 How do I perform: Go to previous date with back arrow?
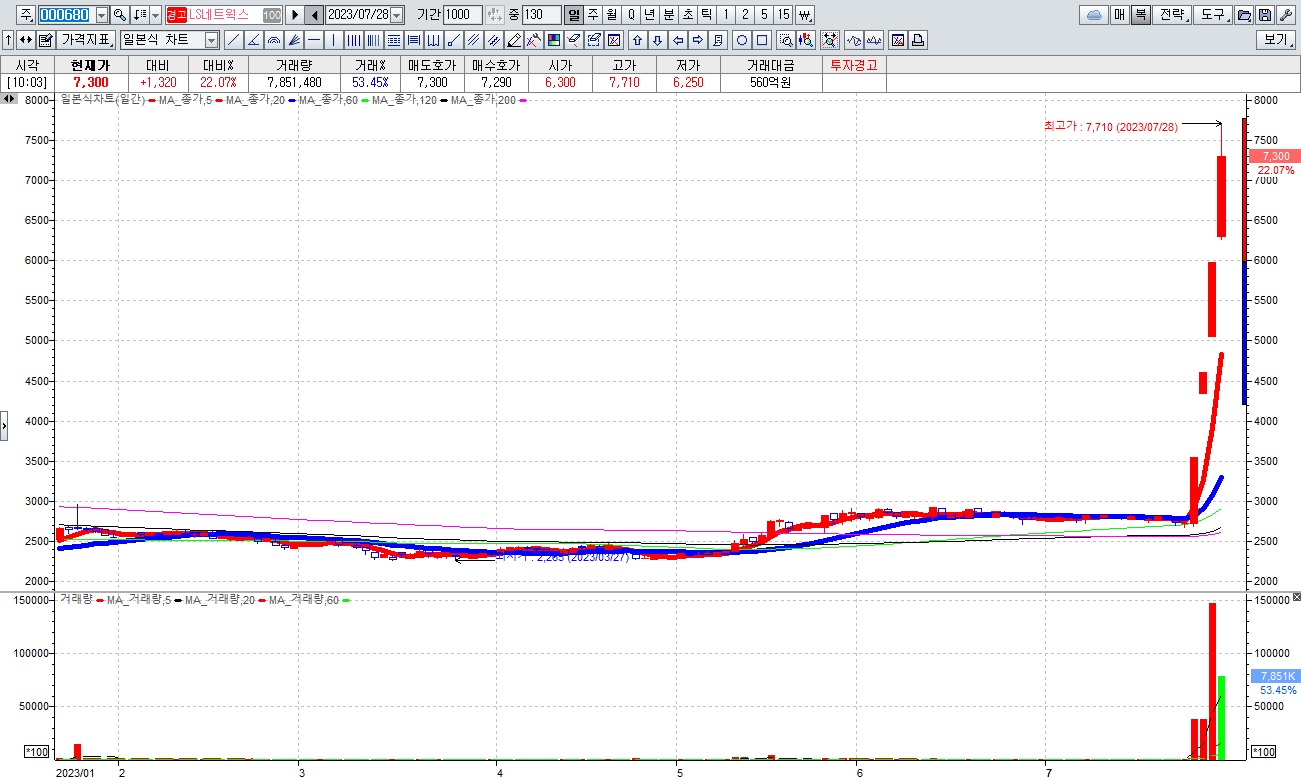click(x=314, y=15)
